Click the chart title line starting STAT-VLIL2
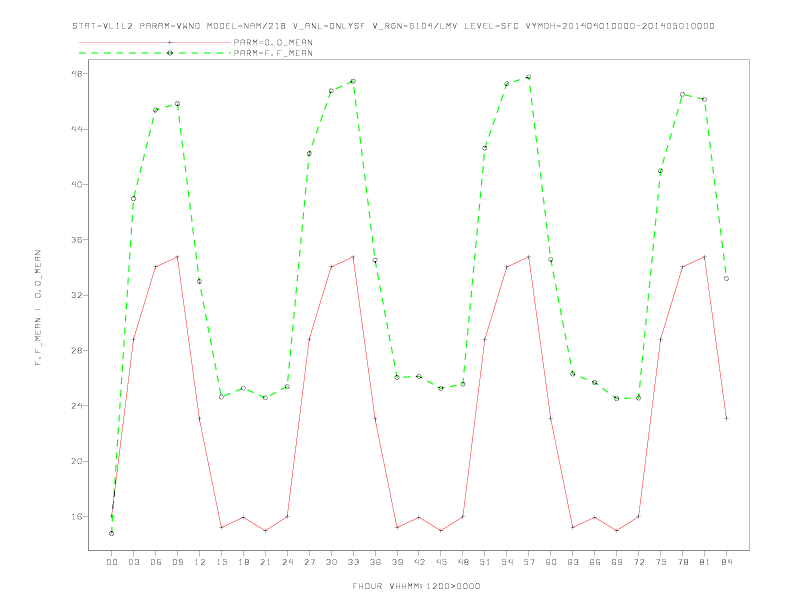Viewport: 792px width, 612px height. (393, 26)
